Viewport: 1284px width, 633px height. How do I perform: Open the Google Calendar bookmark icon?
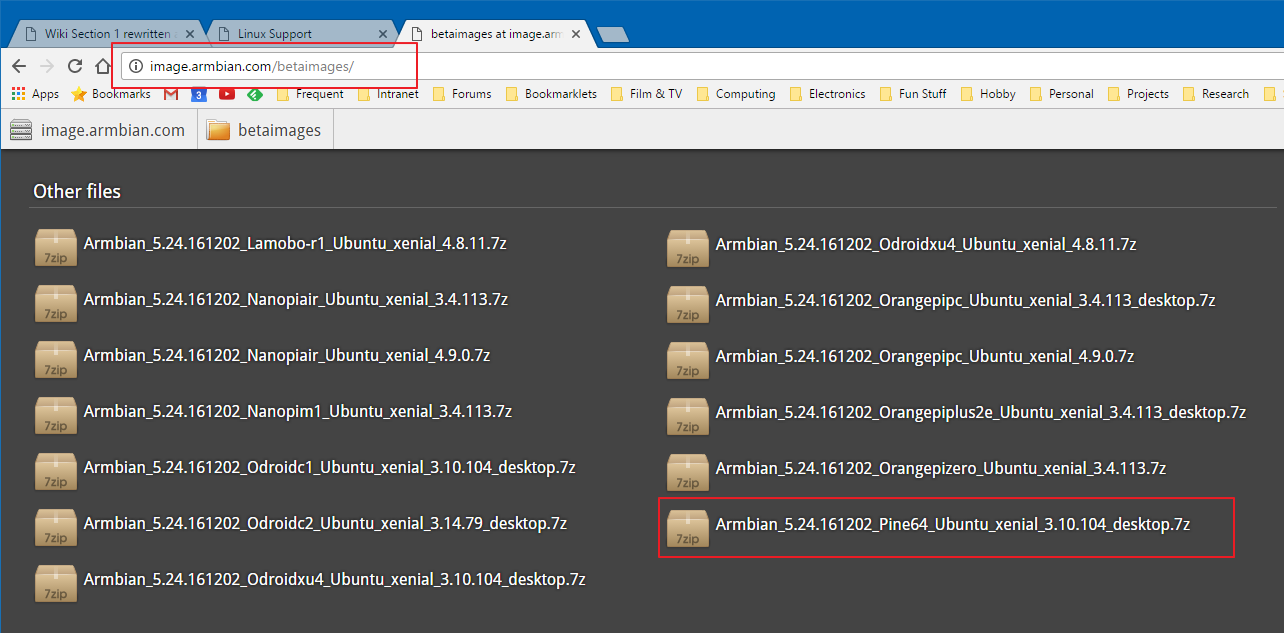(x=199, y=94)
